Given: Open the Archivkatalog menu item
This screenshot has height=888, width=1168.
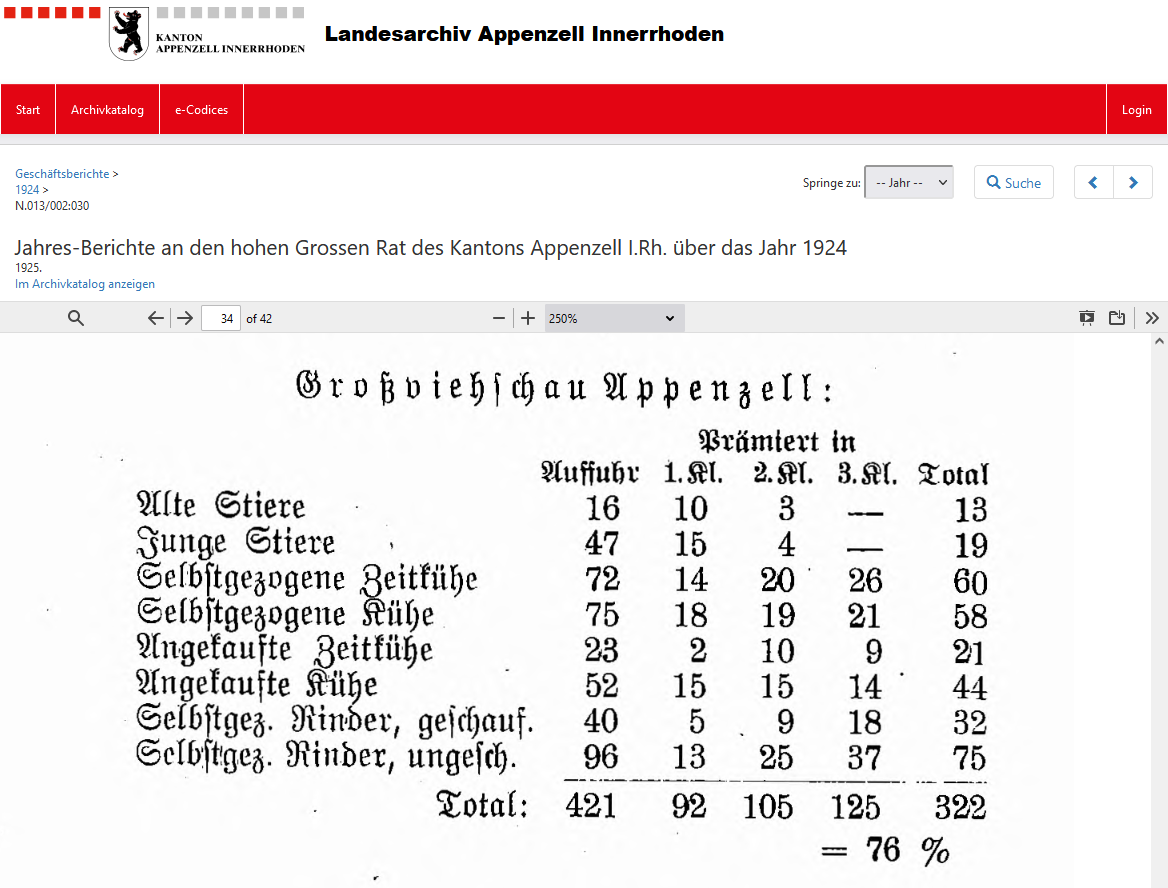Looking at the screenshot, I should click(107, 110).
